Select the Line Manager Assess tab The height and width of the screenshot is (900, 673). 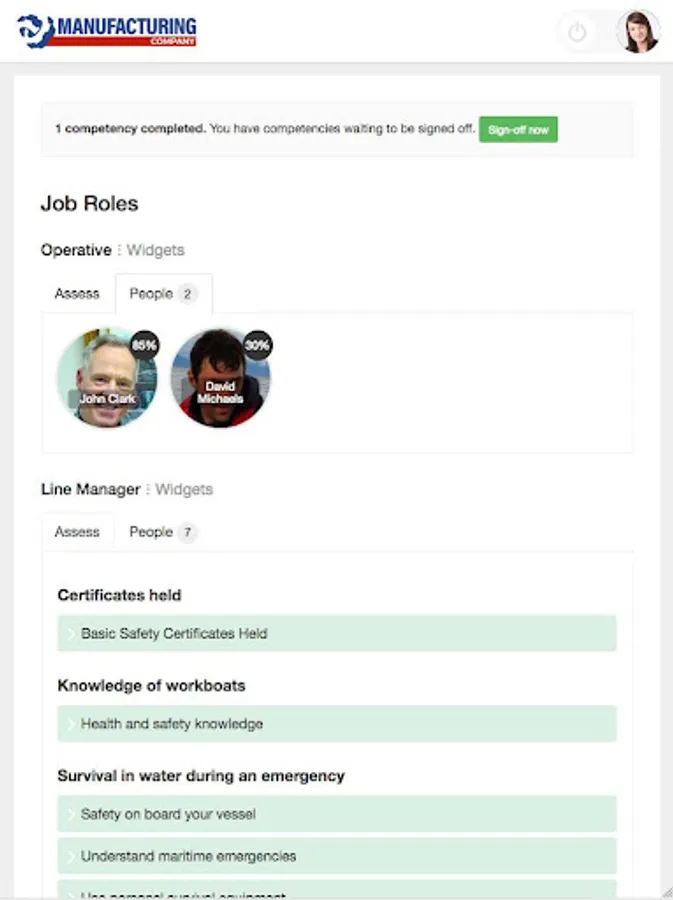(x=77, y=532)
